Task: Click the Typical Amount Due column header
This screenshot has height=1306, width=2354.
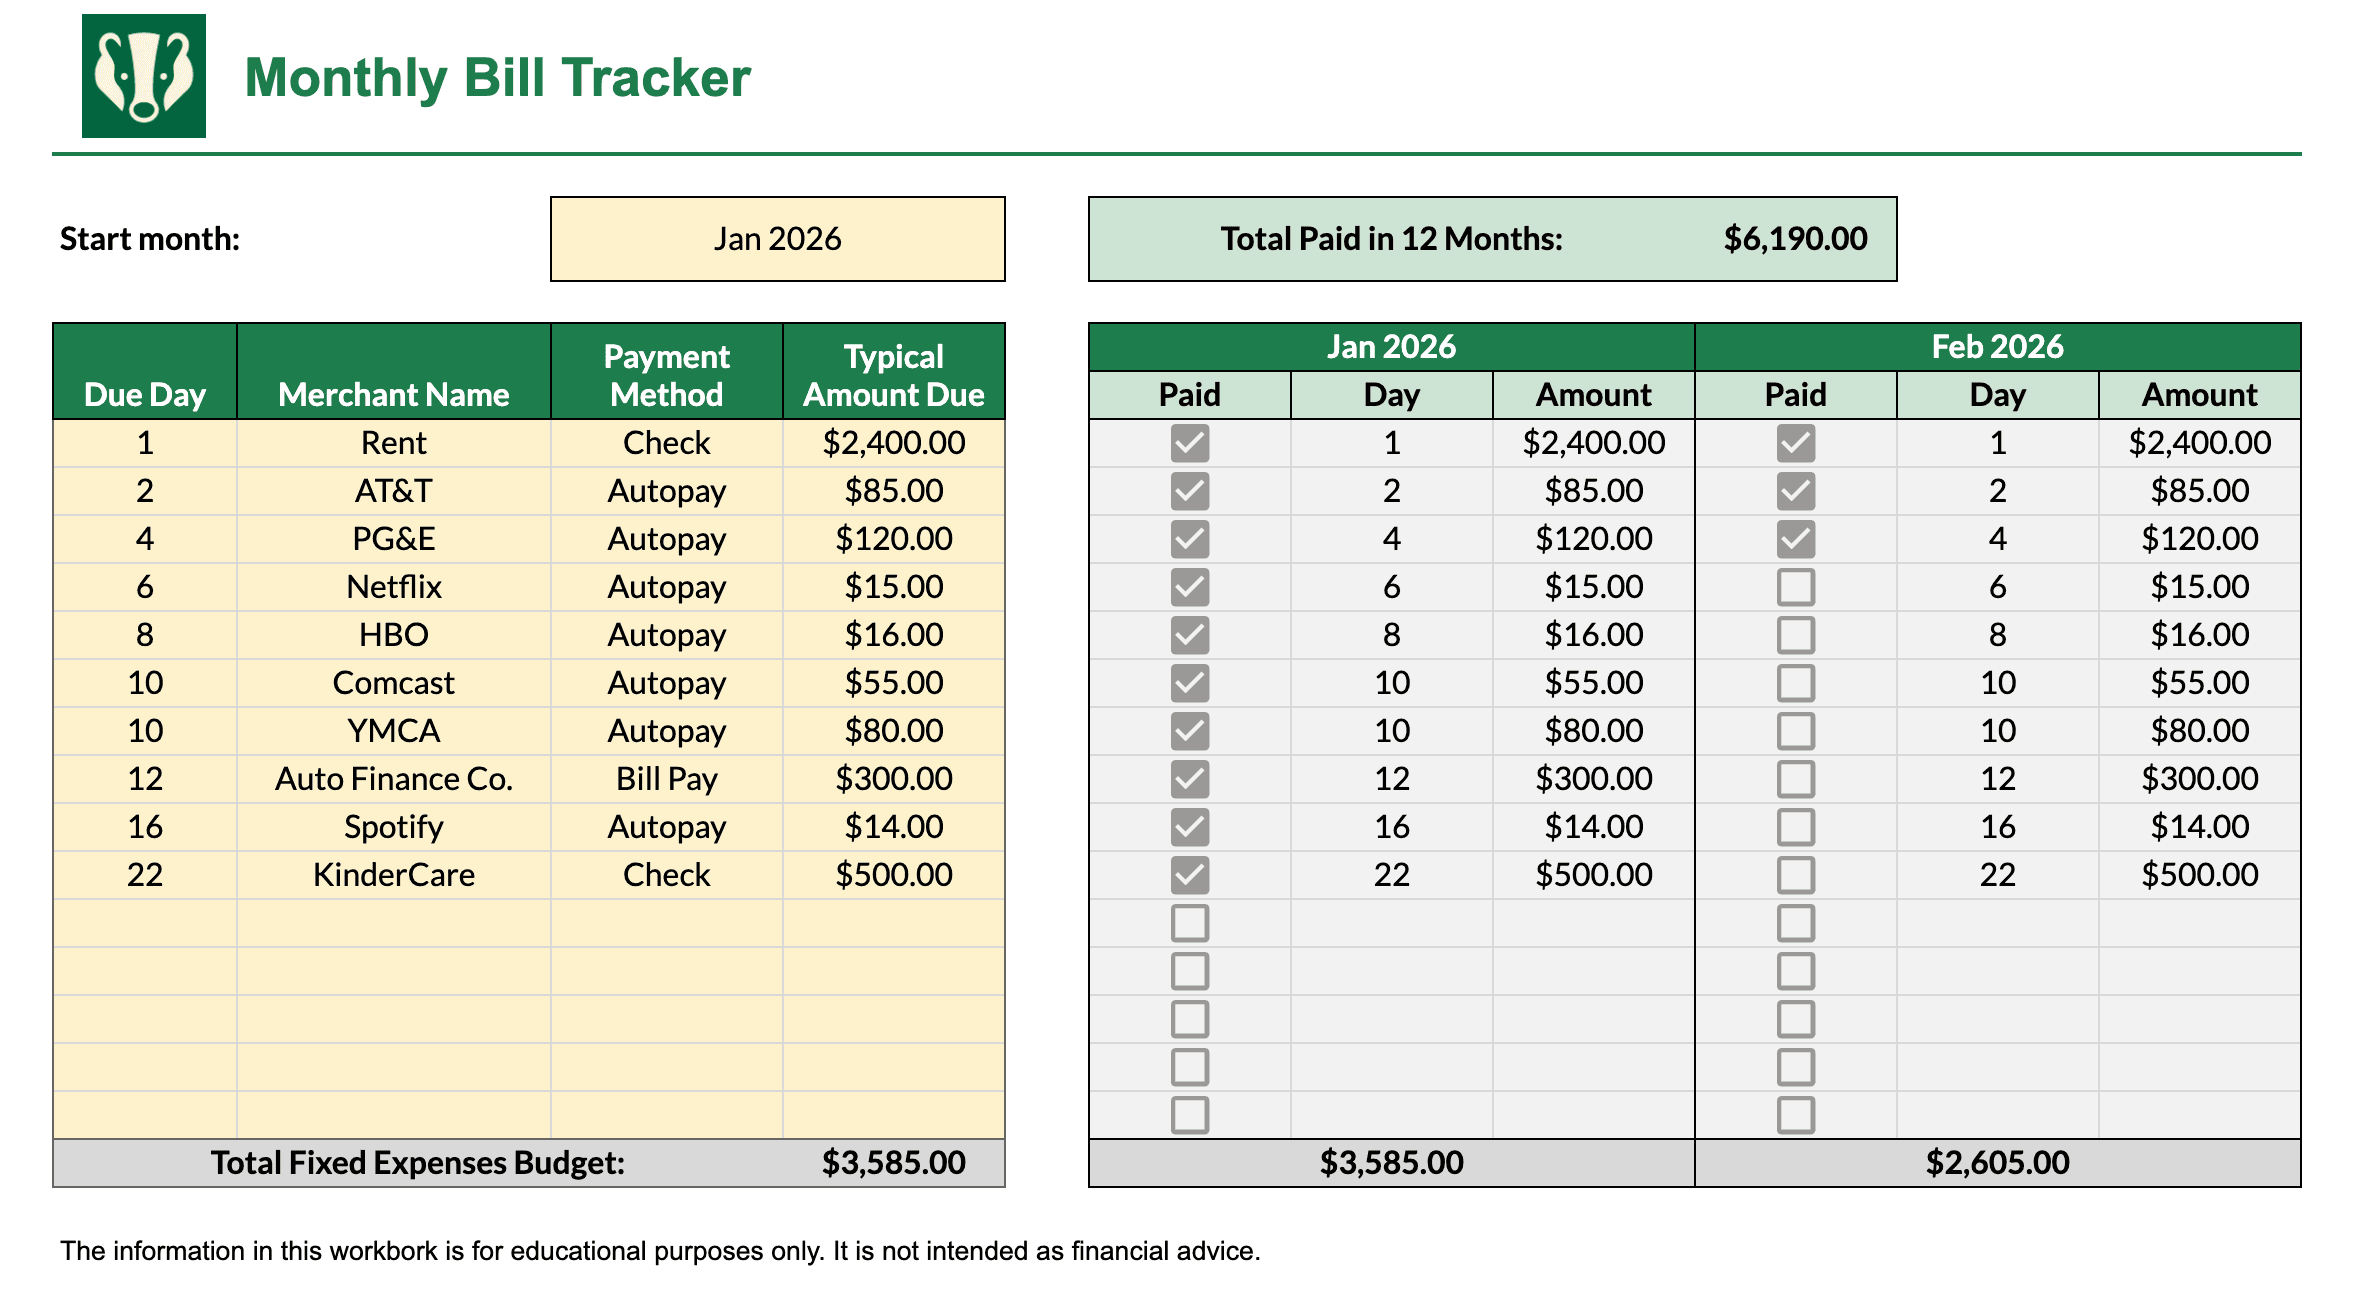Action: pos(892,372)
